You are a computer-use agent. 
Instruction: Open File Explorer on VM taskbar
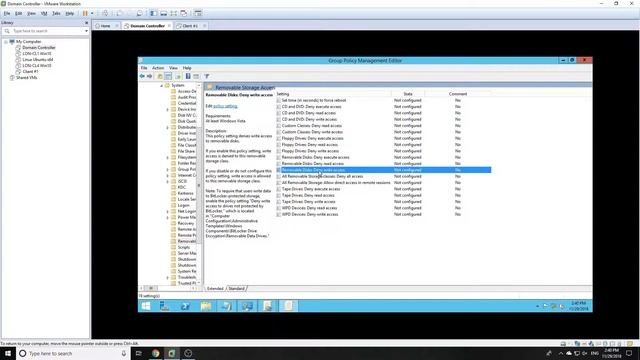click(x=206, y=306)
